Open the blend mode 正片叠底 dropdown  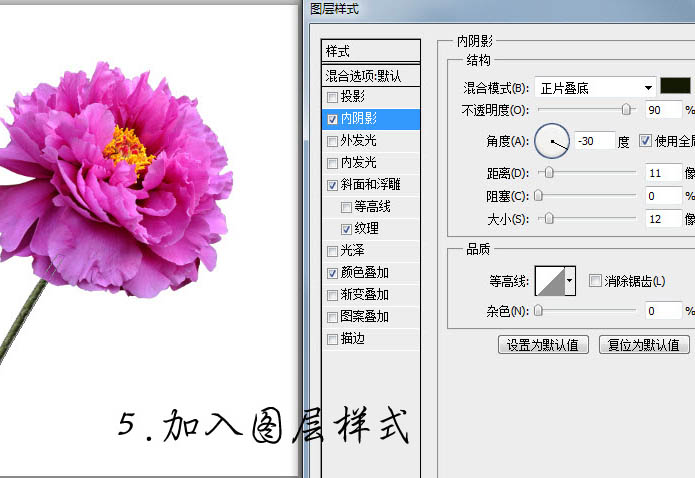(x=595, y=88)
